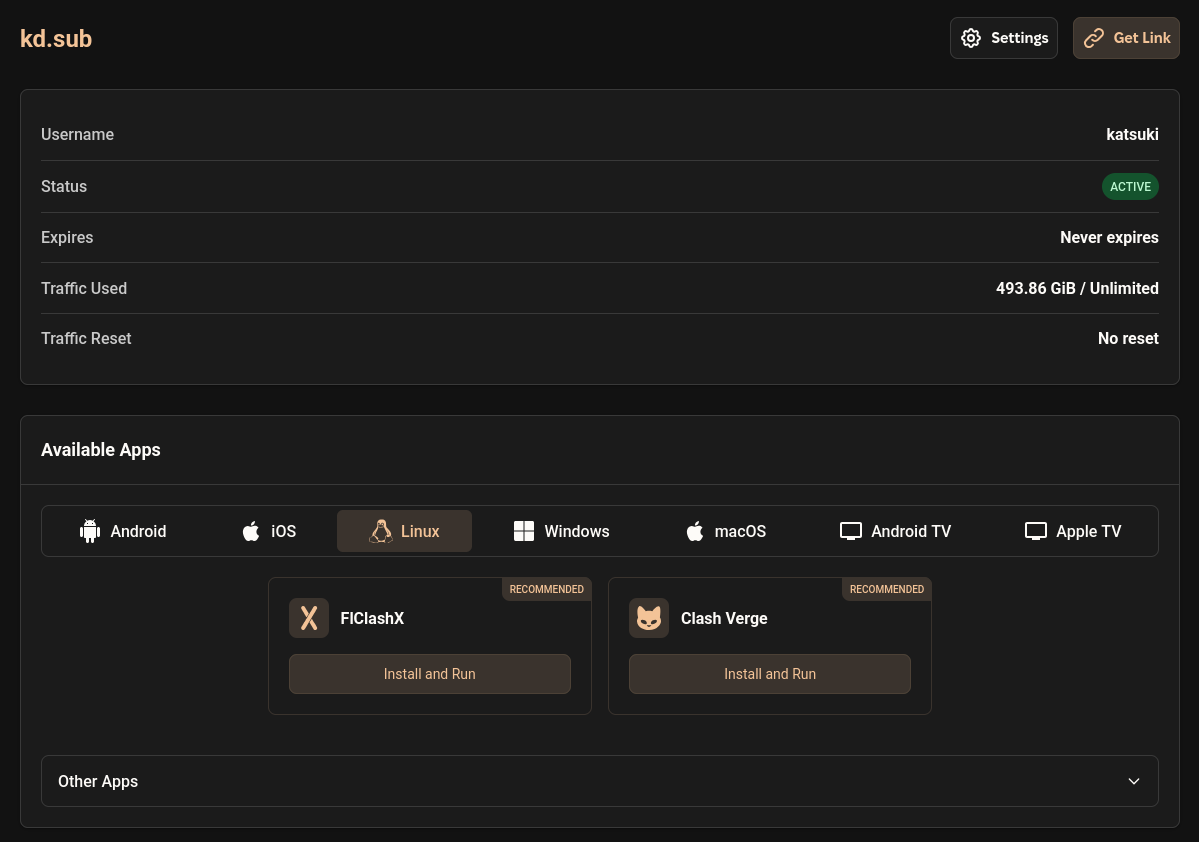The height and width of the screenshot is (842, 1199).
Task: Install and Run FlClashX
Action: [x=430, y=674]
